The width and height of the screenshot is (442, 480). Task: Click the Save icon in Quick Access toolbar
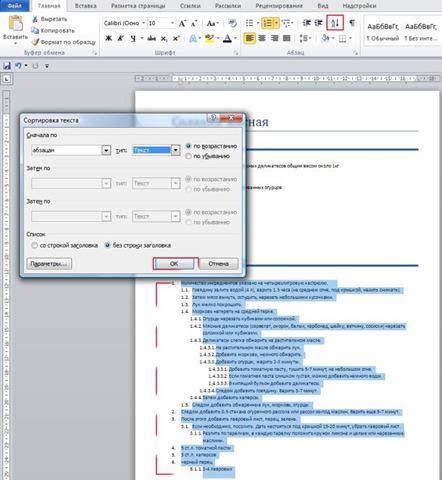click(7, 66)
